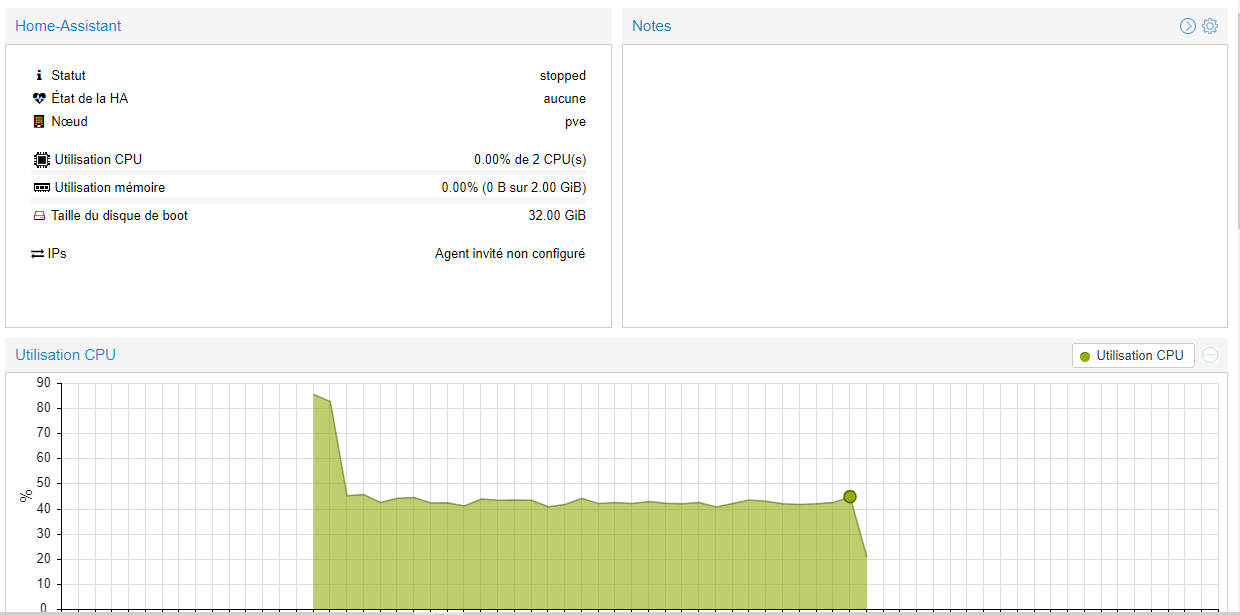
Task: Click the 50 label on chart y-axis
Action: tap(42, 484)
